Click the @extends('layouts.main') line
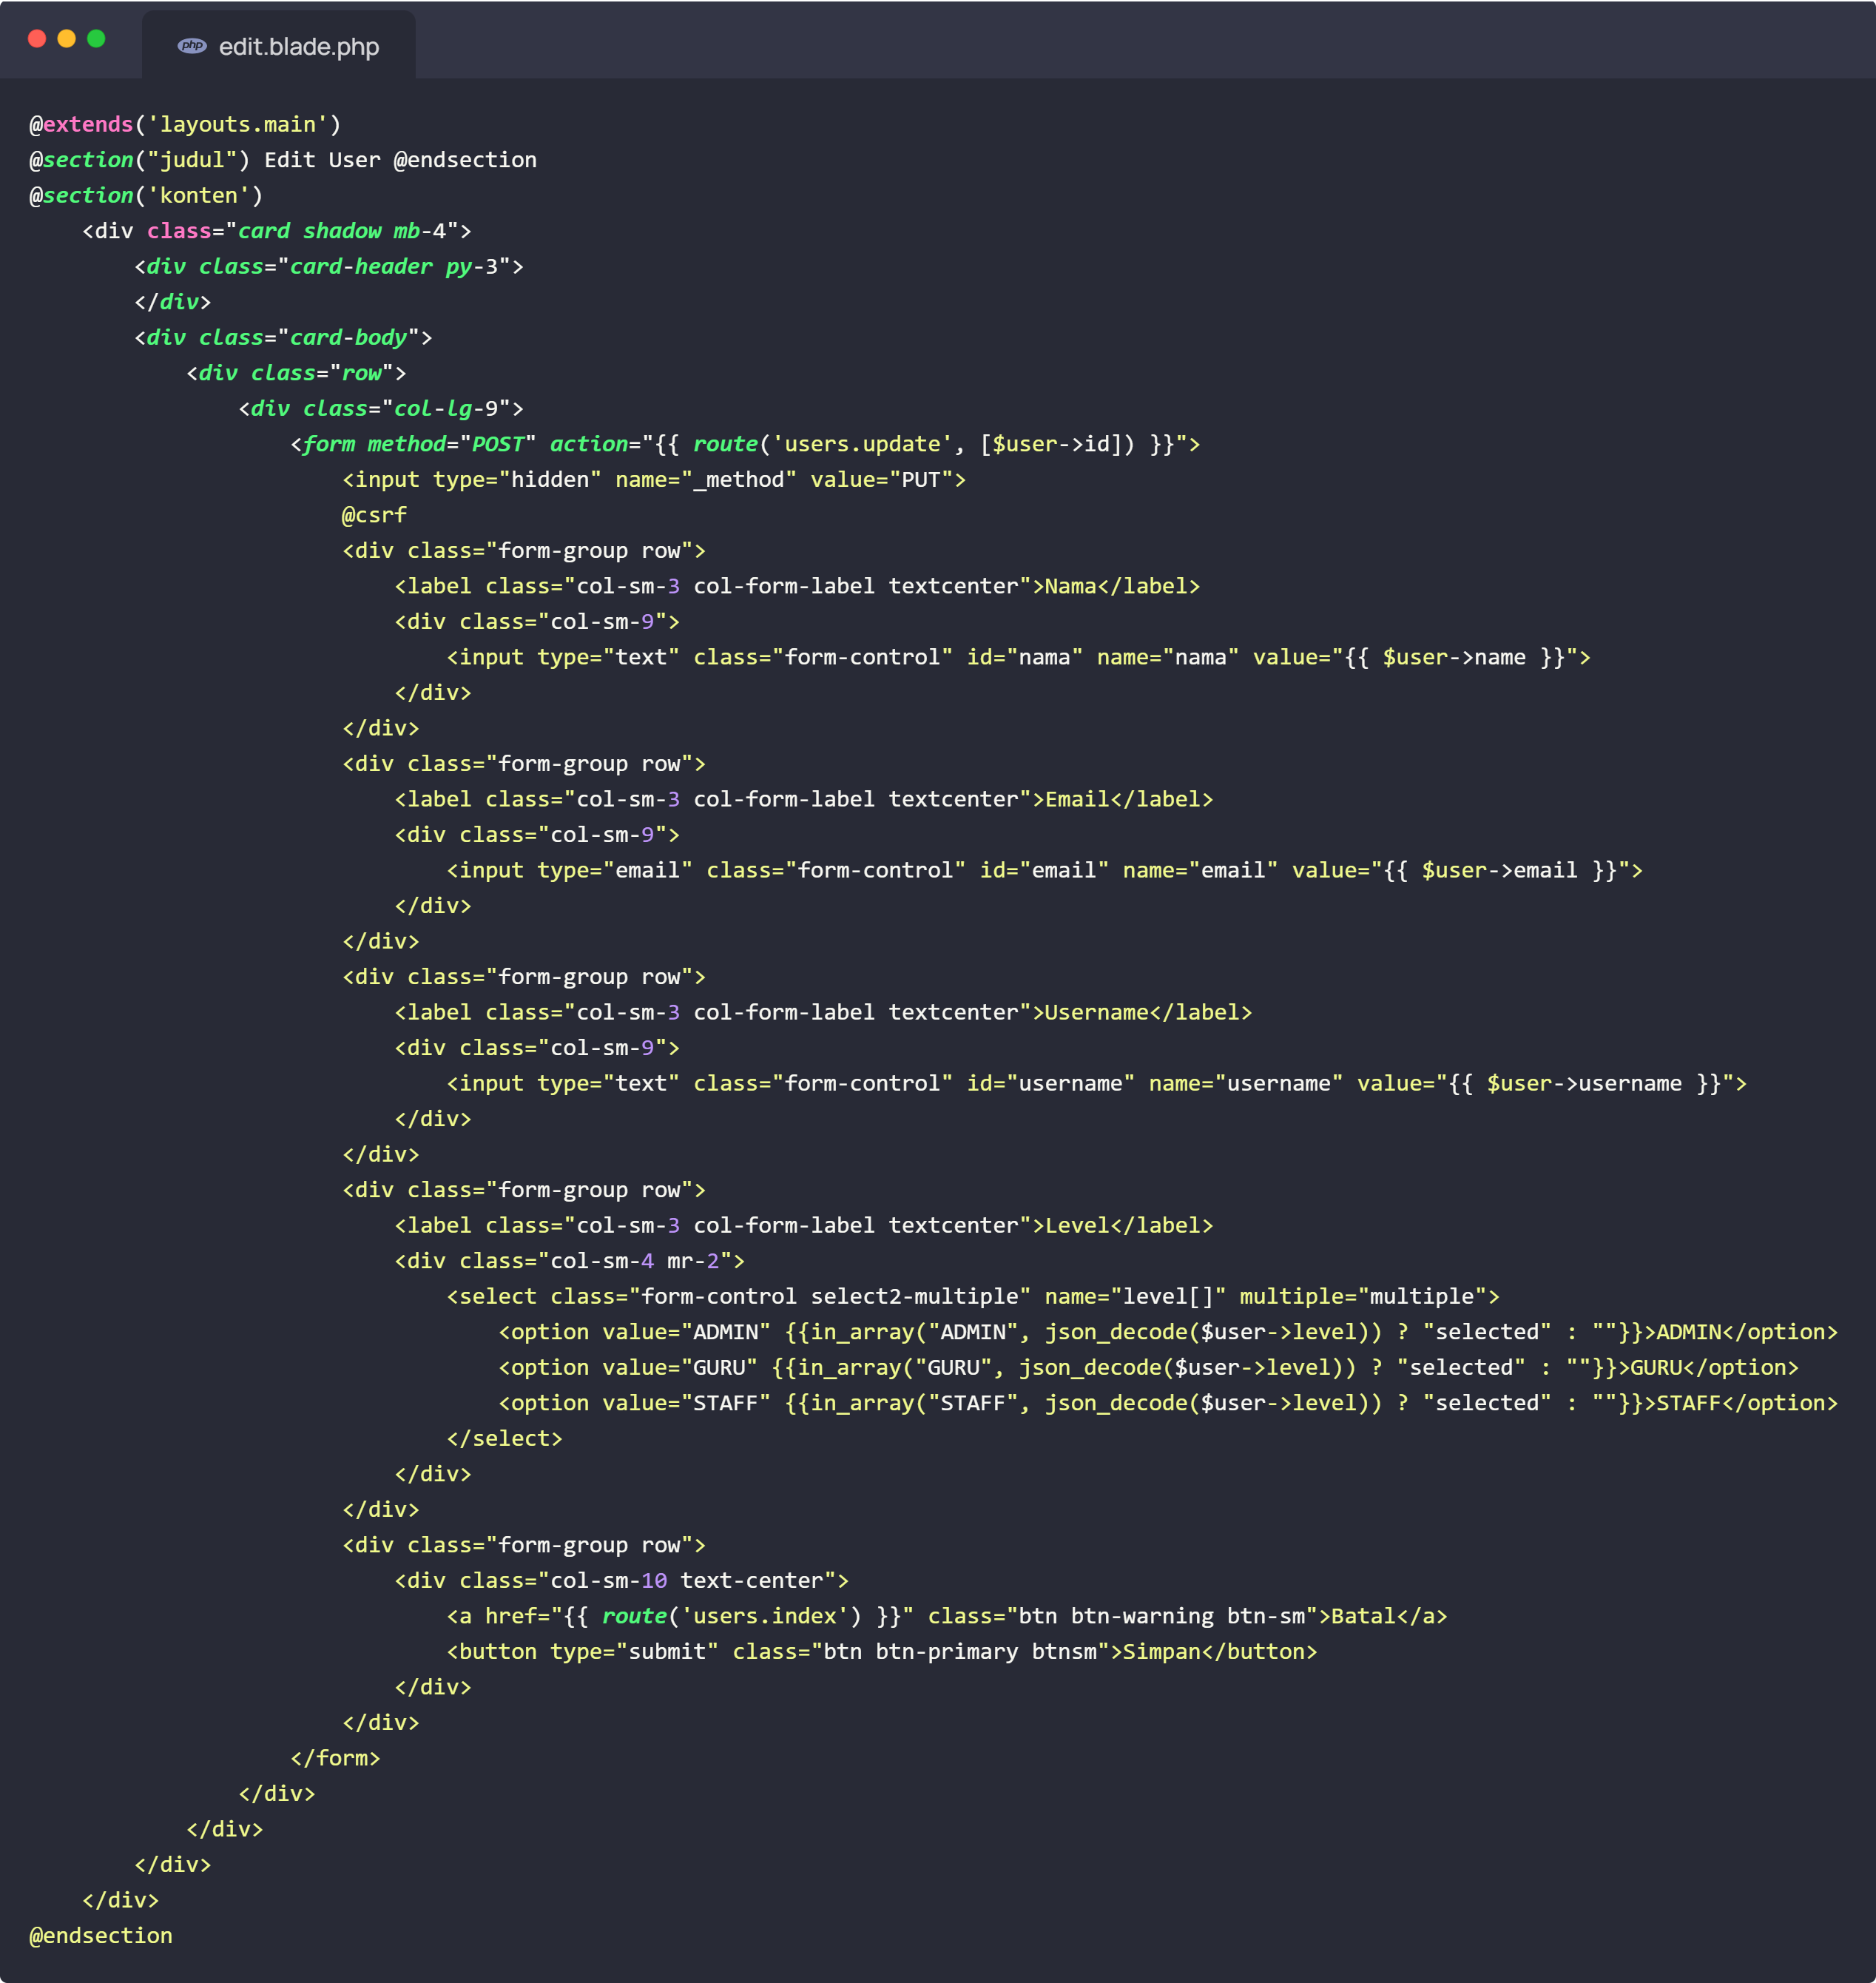1876x1983 pixels. coord(185,124)
